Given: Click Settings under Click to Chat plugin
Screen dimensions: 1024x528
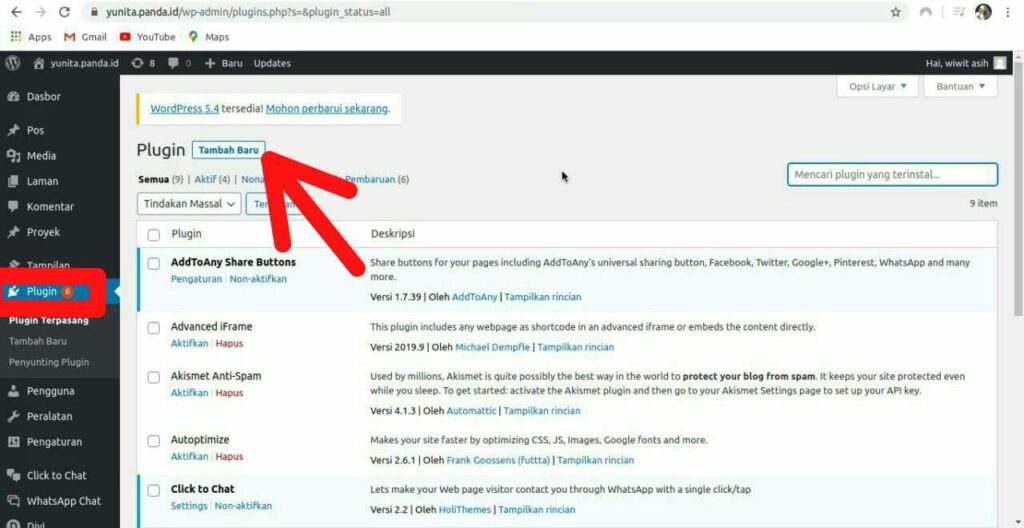Looking at the screenshot, I should coord(189,506).
